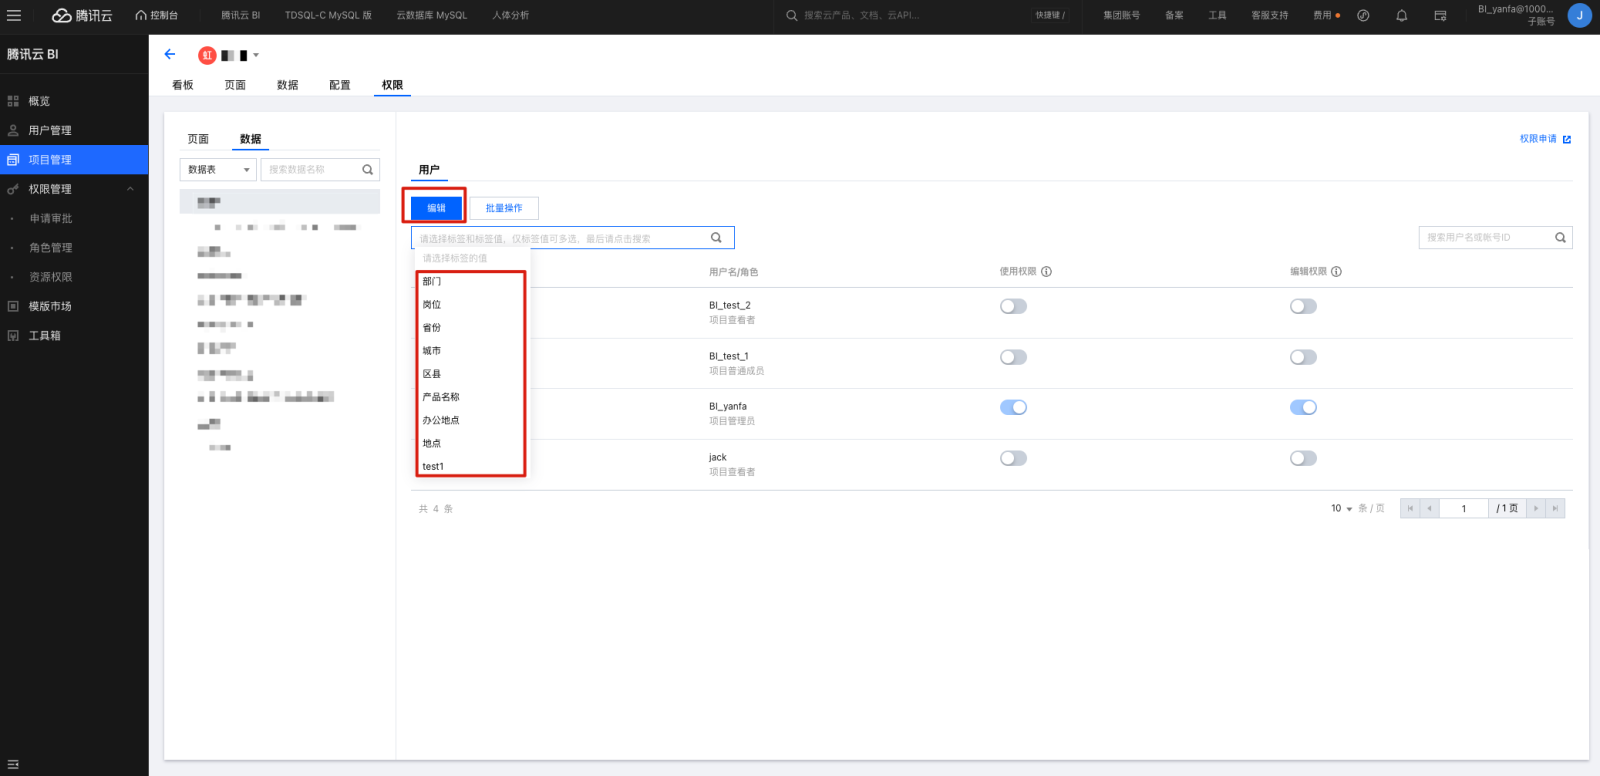Viewport: 1600px width, 776px height.
Task: Click the tag search magnifier icon
Action: point(716,238)
